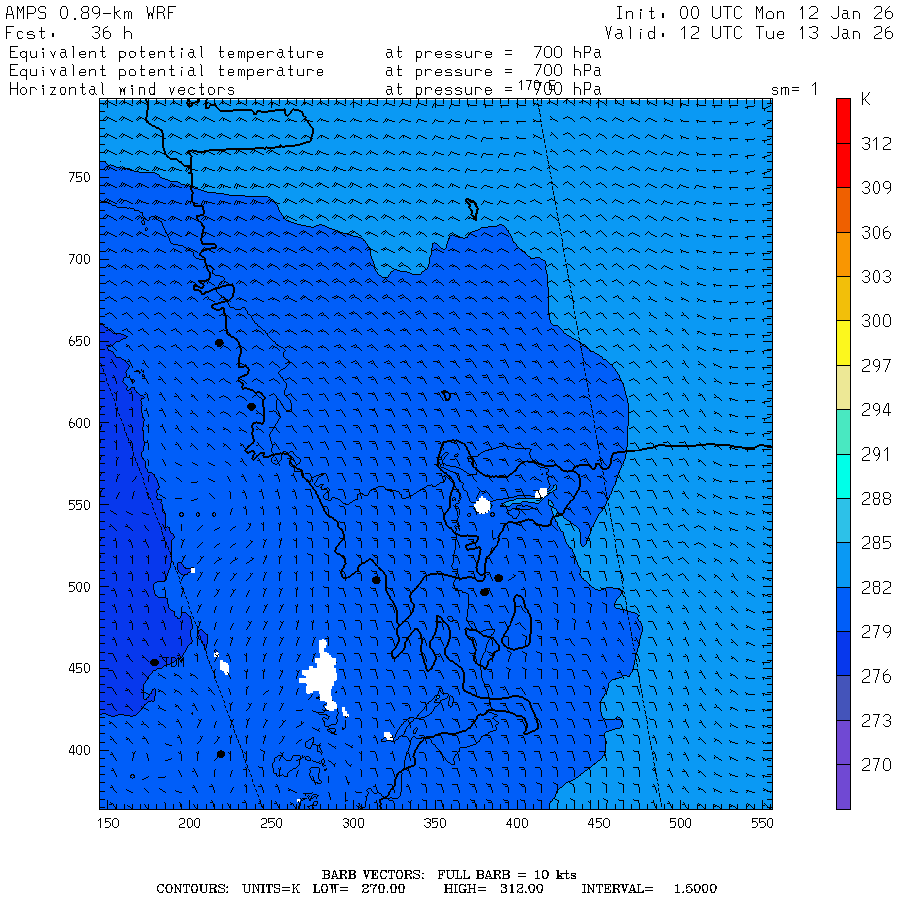
Task: Select the color bar segment between 285 and 282
Action: click(x=843, y=565)
